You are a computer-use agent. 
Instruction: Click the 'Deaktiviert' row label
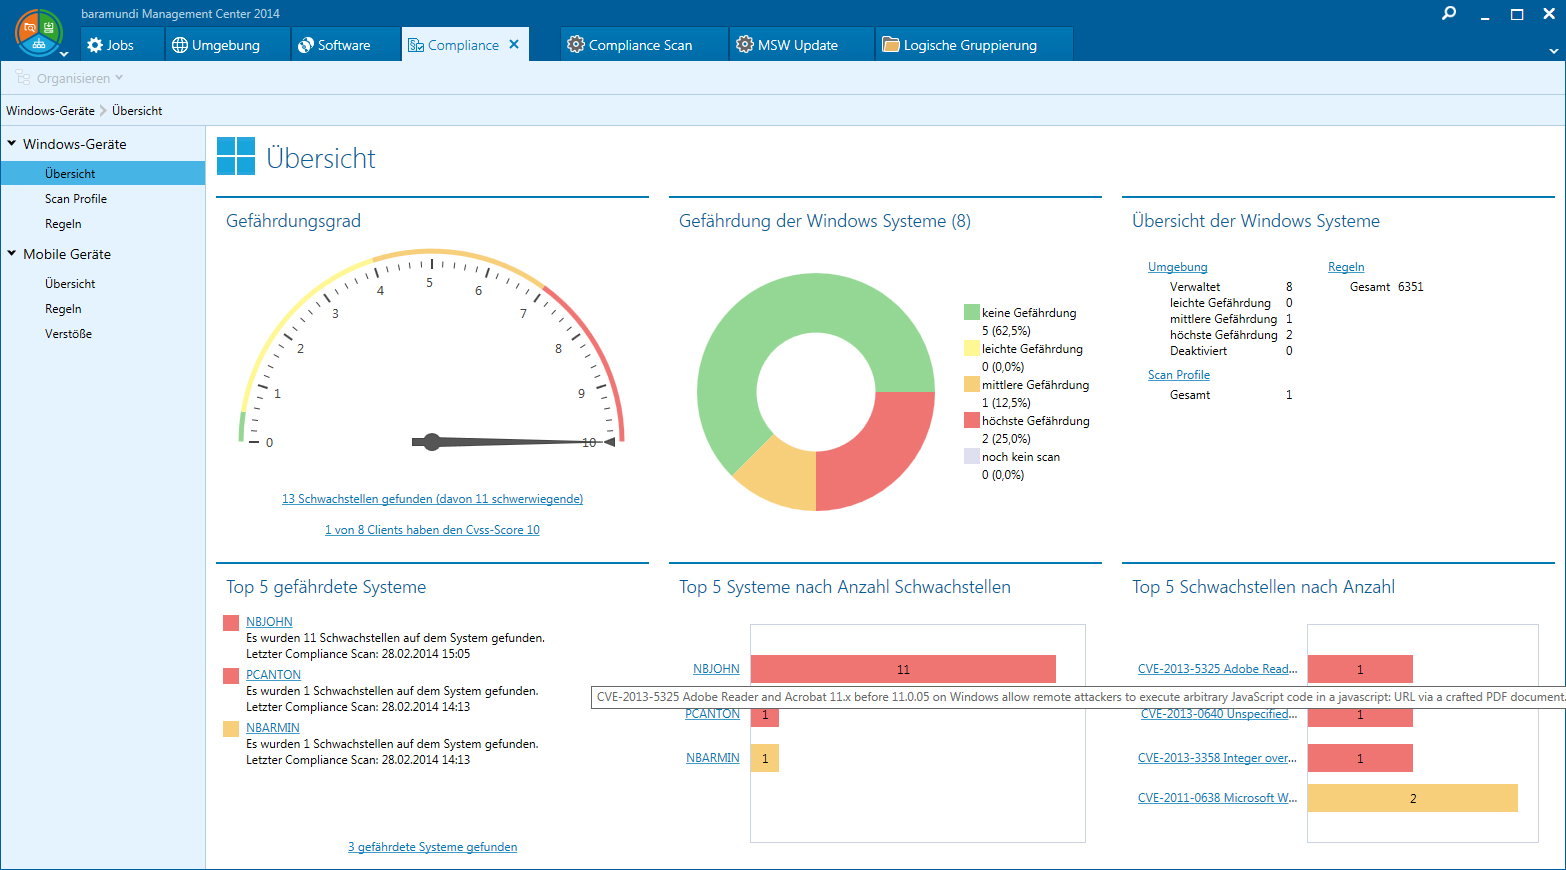(x=1198, y=351)
